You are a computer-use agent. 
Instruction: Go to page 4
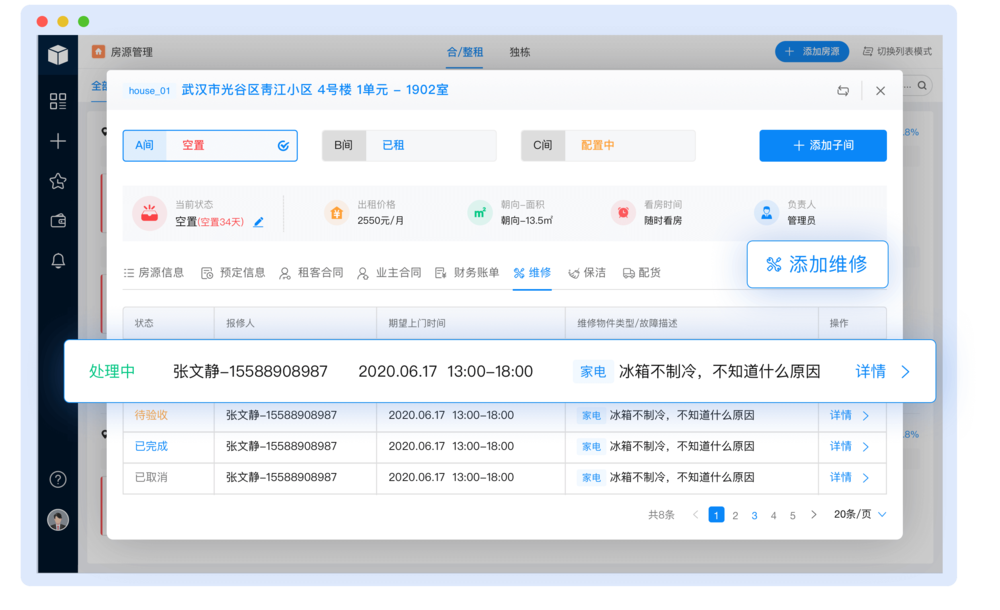coord(774,515)
